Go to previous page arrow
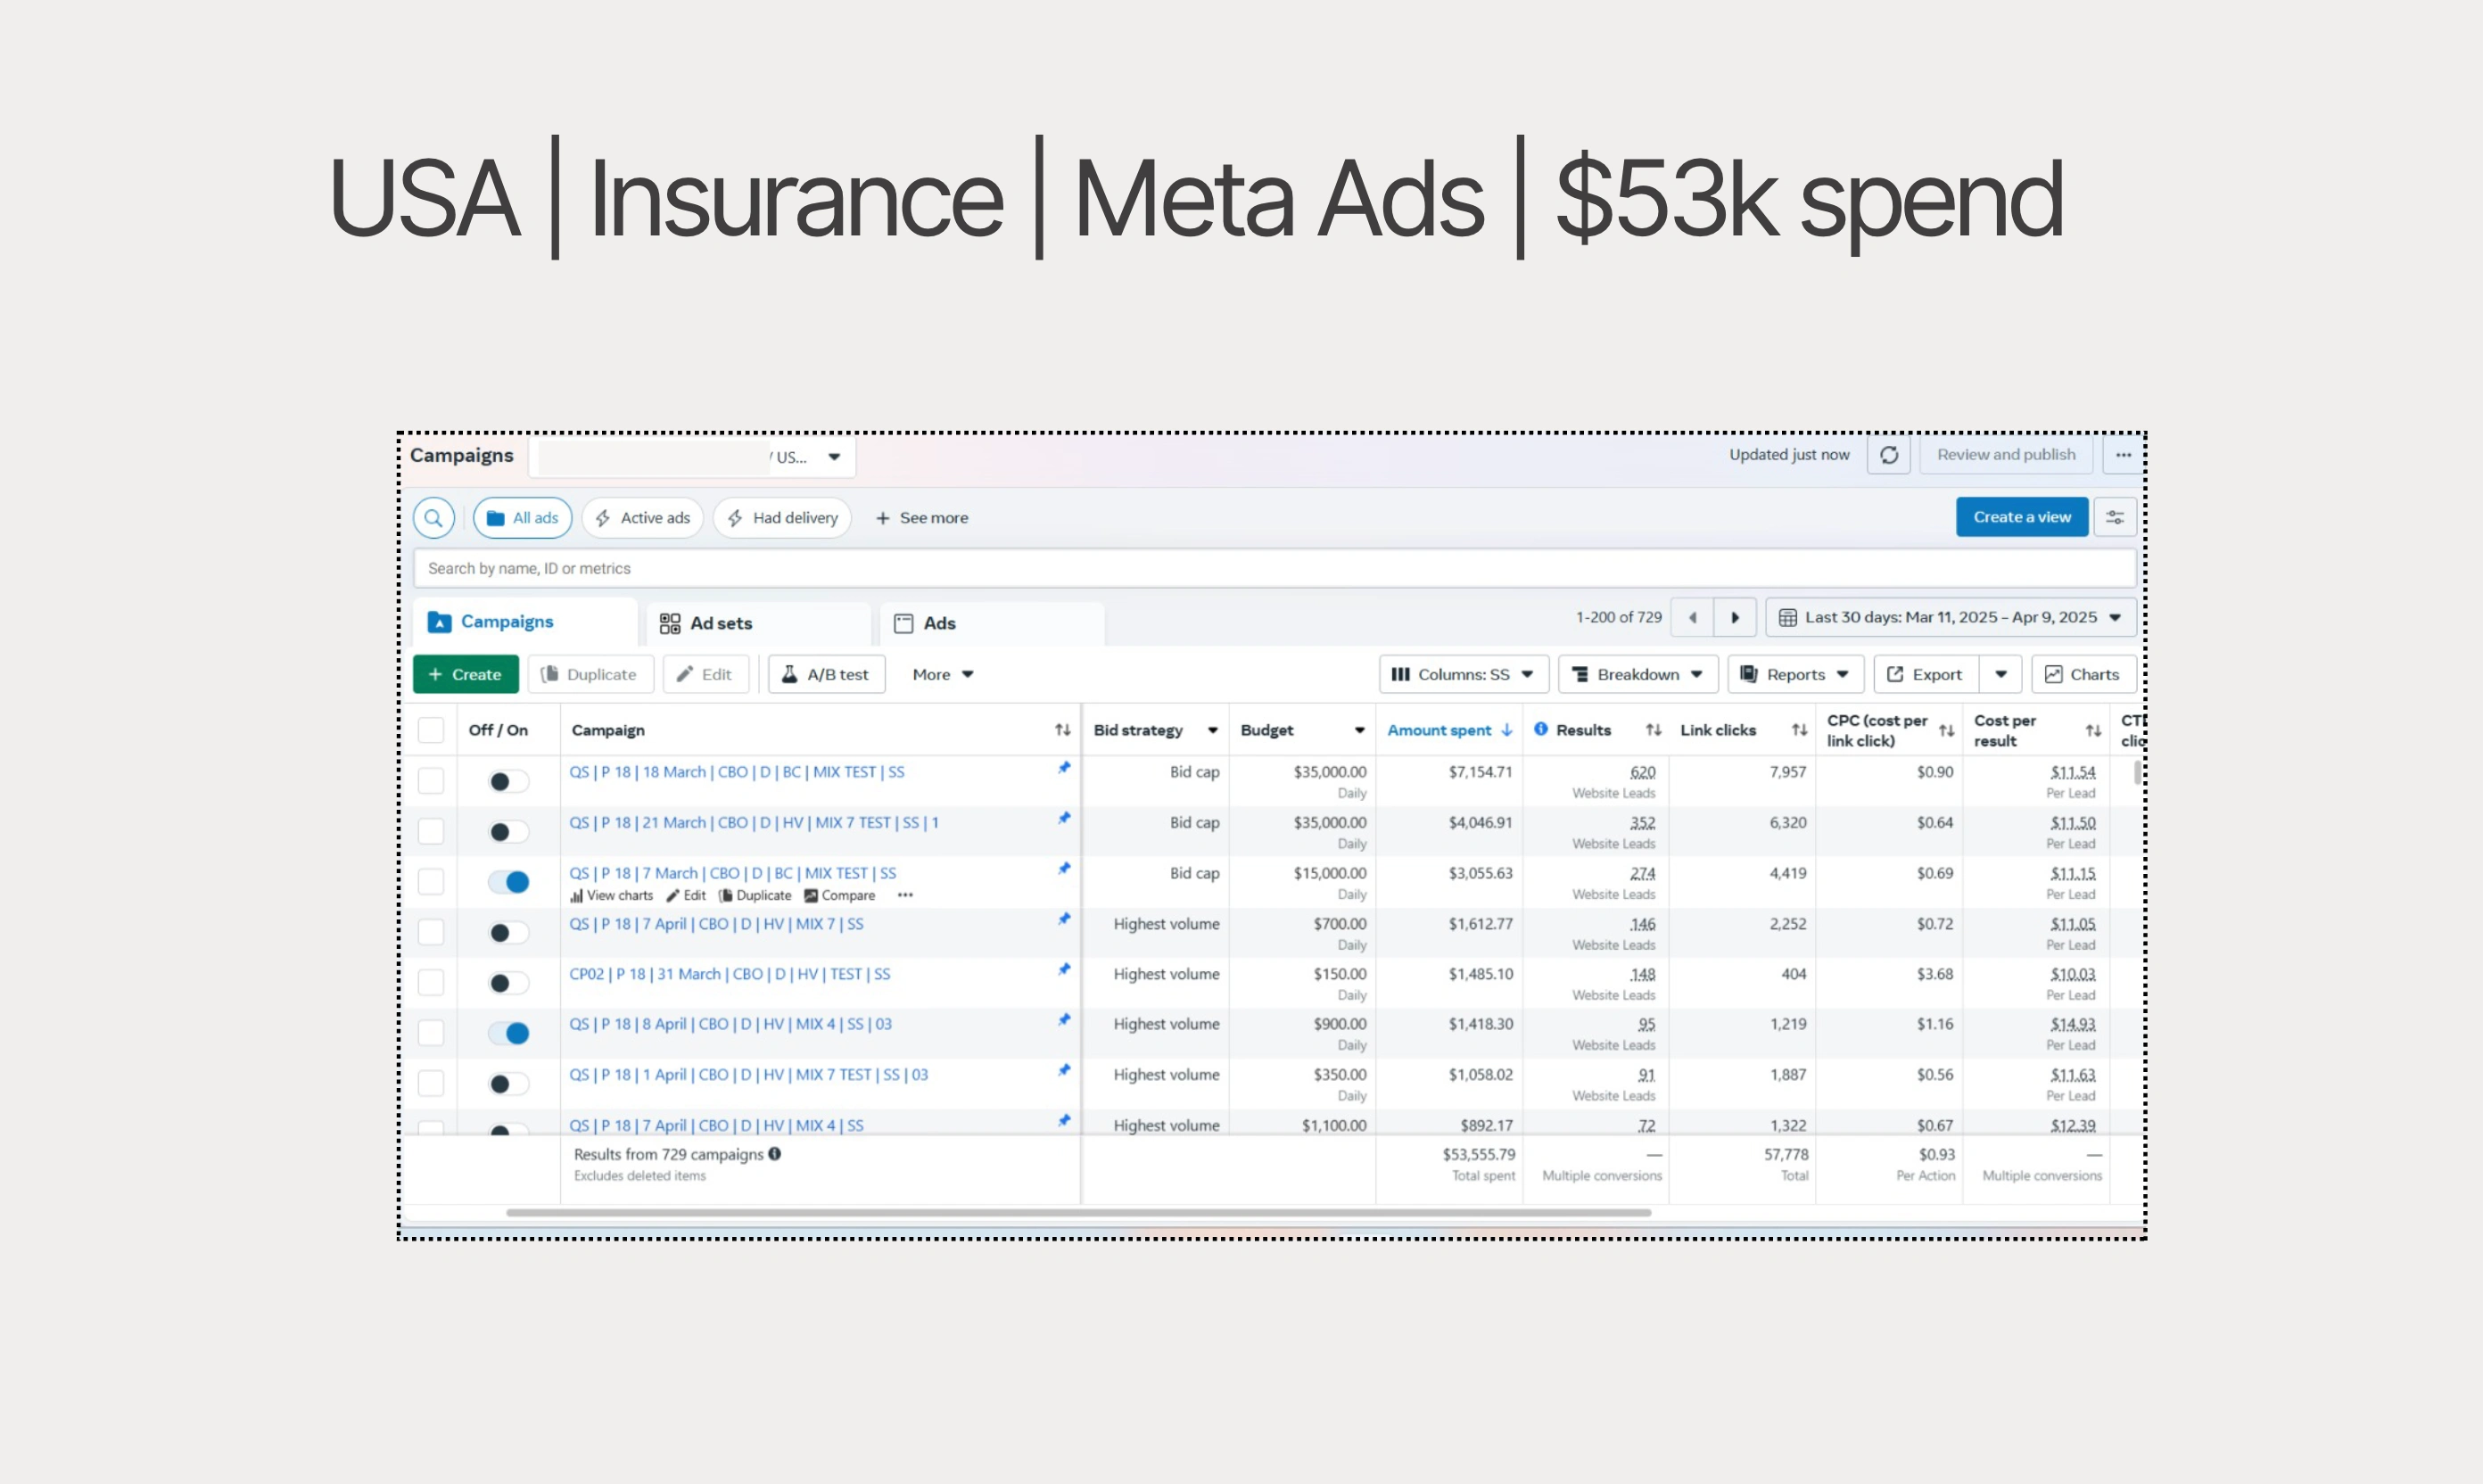The image size is (2483, 1484). 1692,618
